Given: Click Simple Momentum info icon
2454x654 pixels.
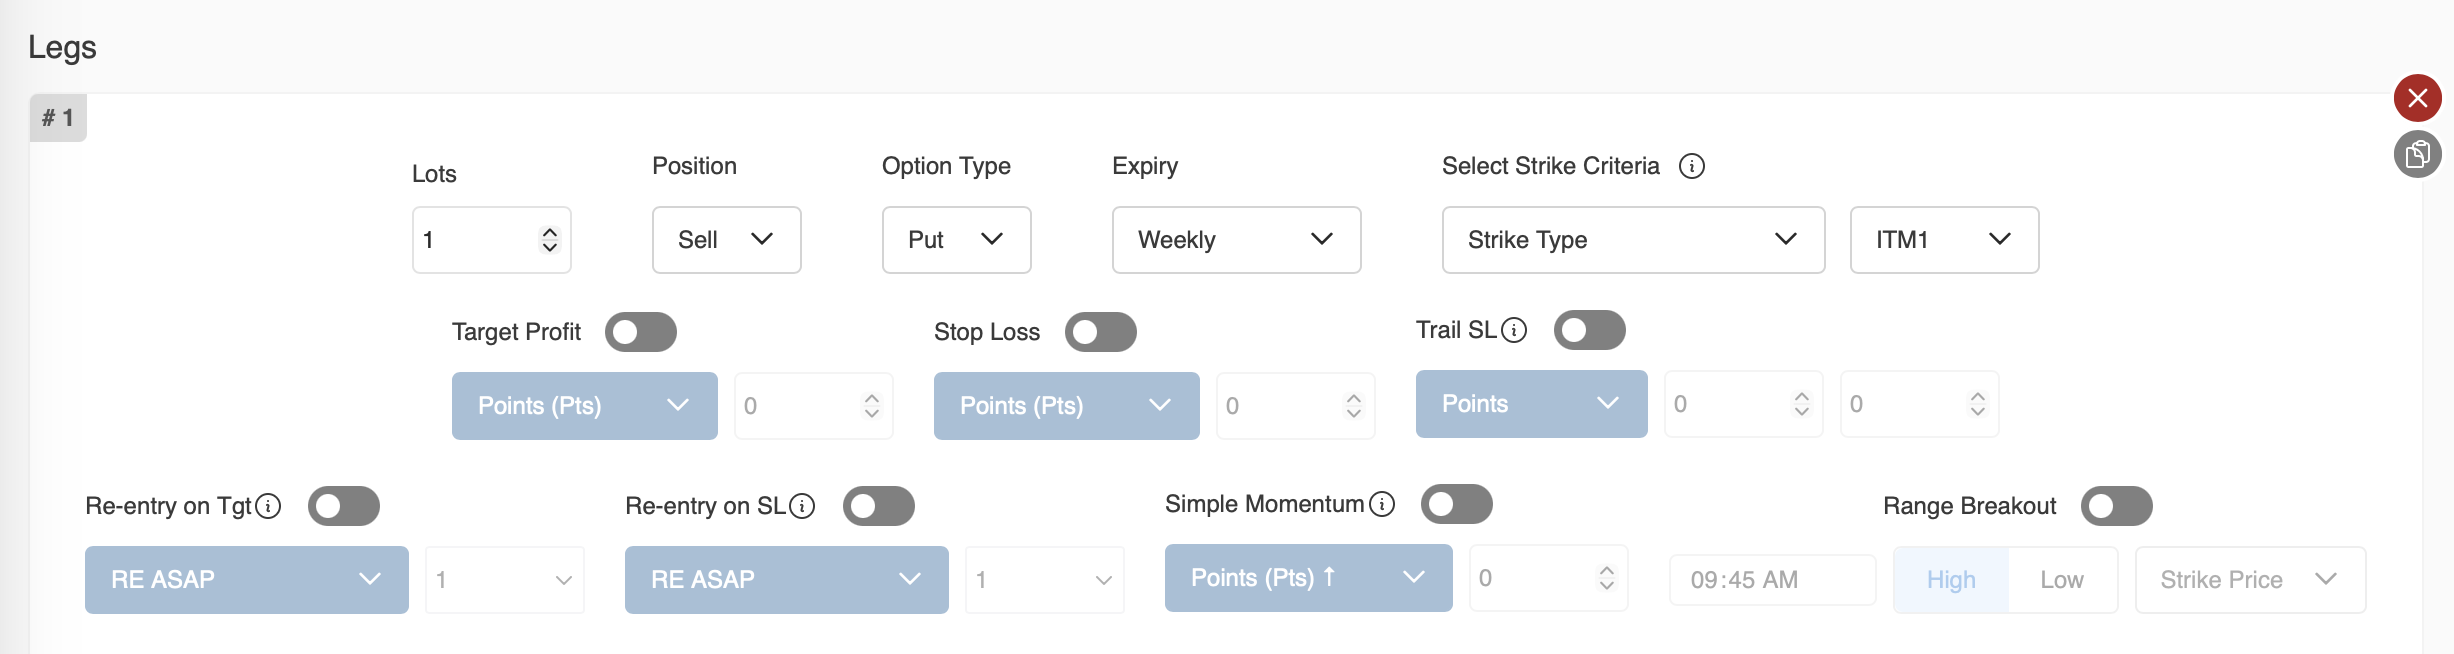Looking at the screenshot, I should coord(1382,504).
